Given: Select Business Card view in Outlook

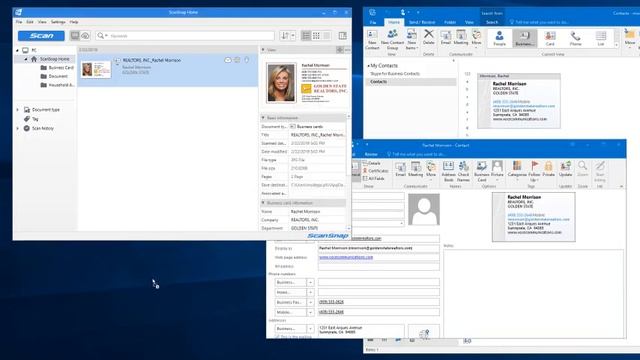Looking at the screenshot, I should click(x=524, y=38).
